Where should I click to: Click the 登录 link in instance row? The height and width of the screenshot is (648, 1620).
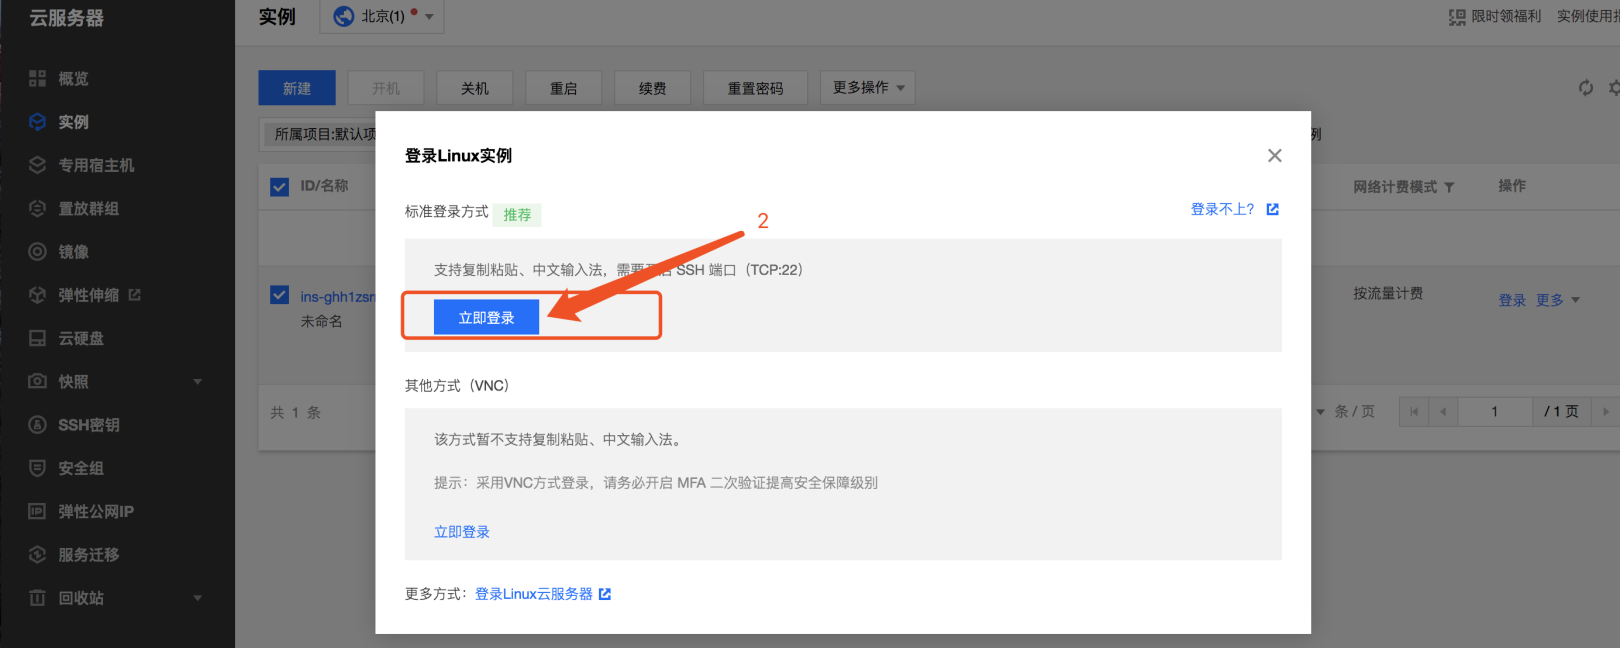(1512, 300)
